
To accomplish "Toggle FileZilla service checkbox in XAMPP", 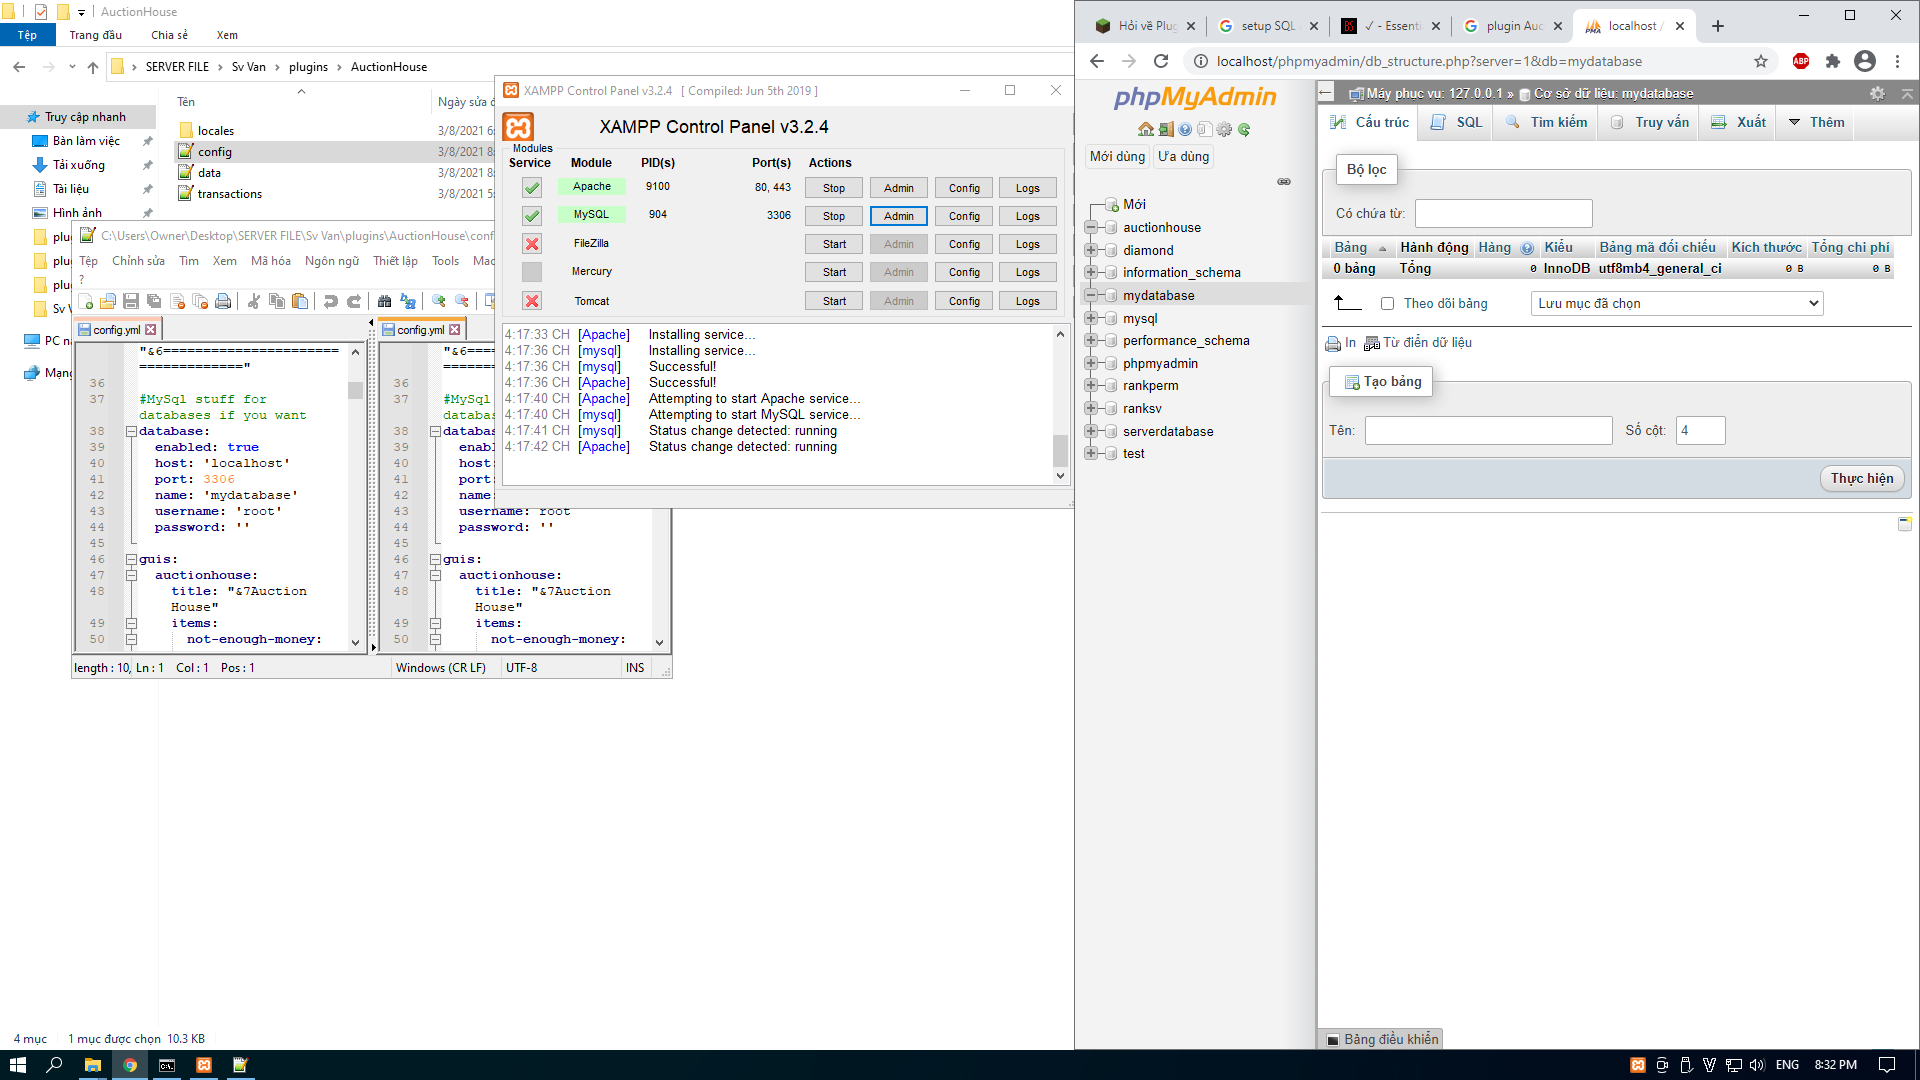I will point(532,244).
